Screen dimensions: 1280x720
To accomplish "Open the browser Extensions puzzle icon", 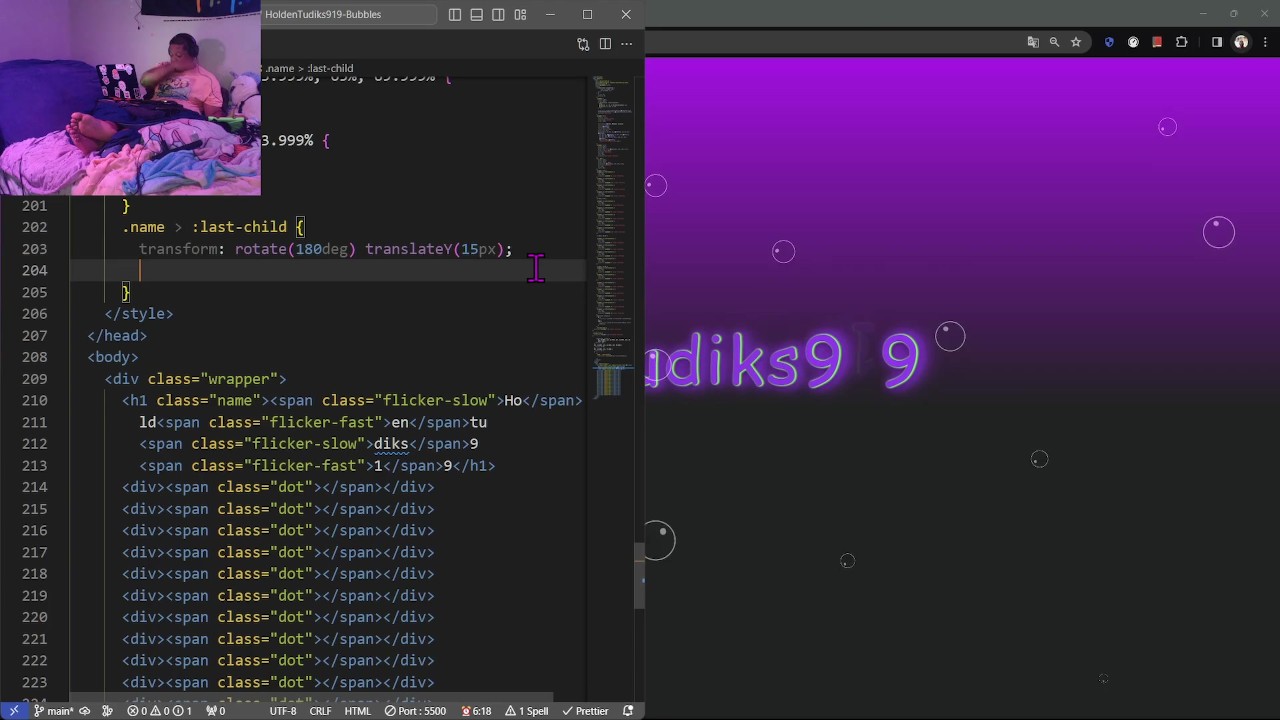I will 1182,42.
